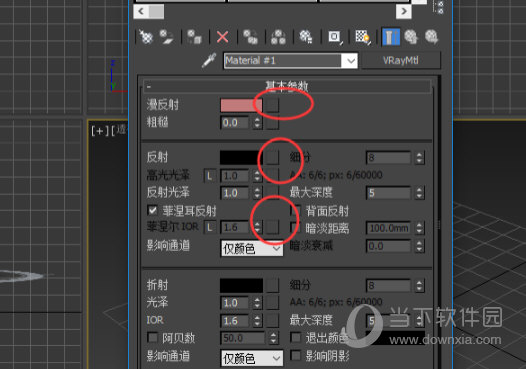
Task: Open the 反射 black color swatch
Action: pos(241,157)
